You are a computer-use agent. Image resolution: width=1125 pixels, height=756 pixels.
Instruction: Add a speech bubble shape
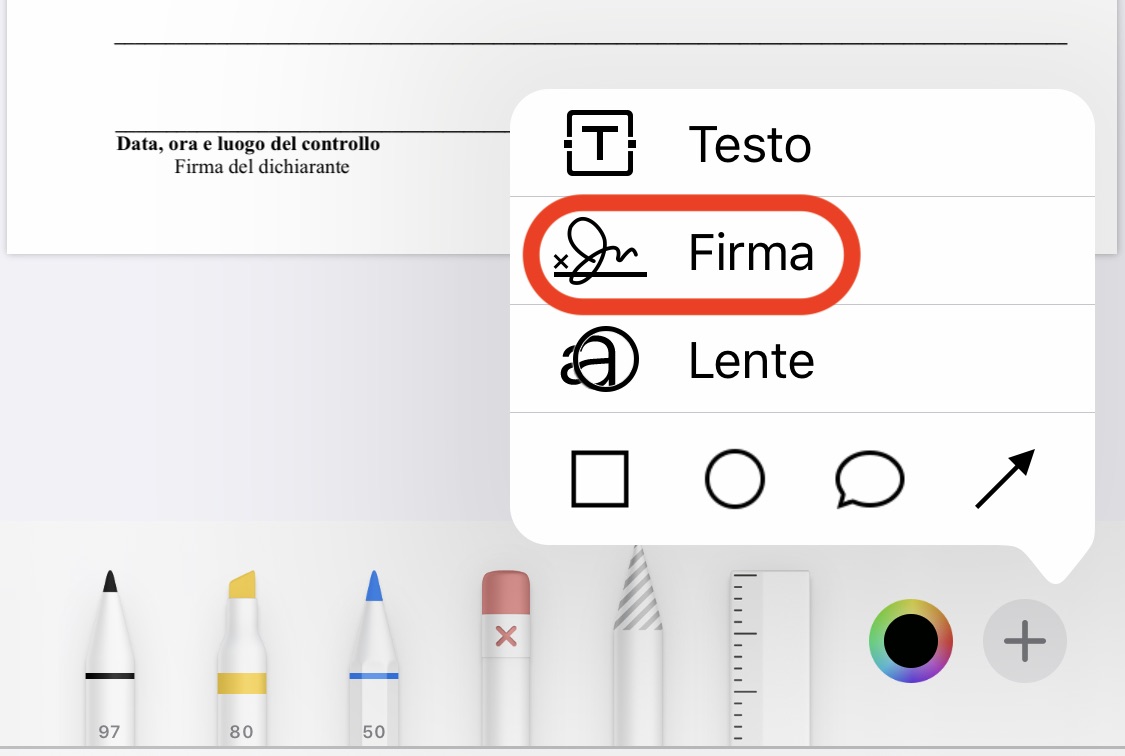coord(869,480)
